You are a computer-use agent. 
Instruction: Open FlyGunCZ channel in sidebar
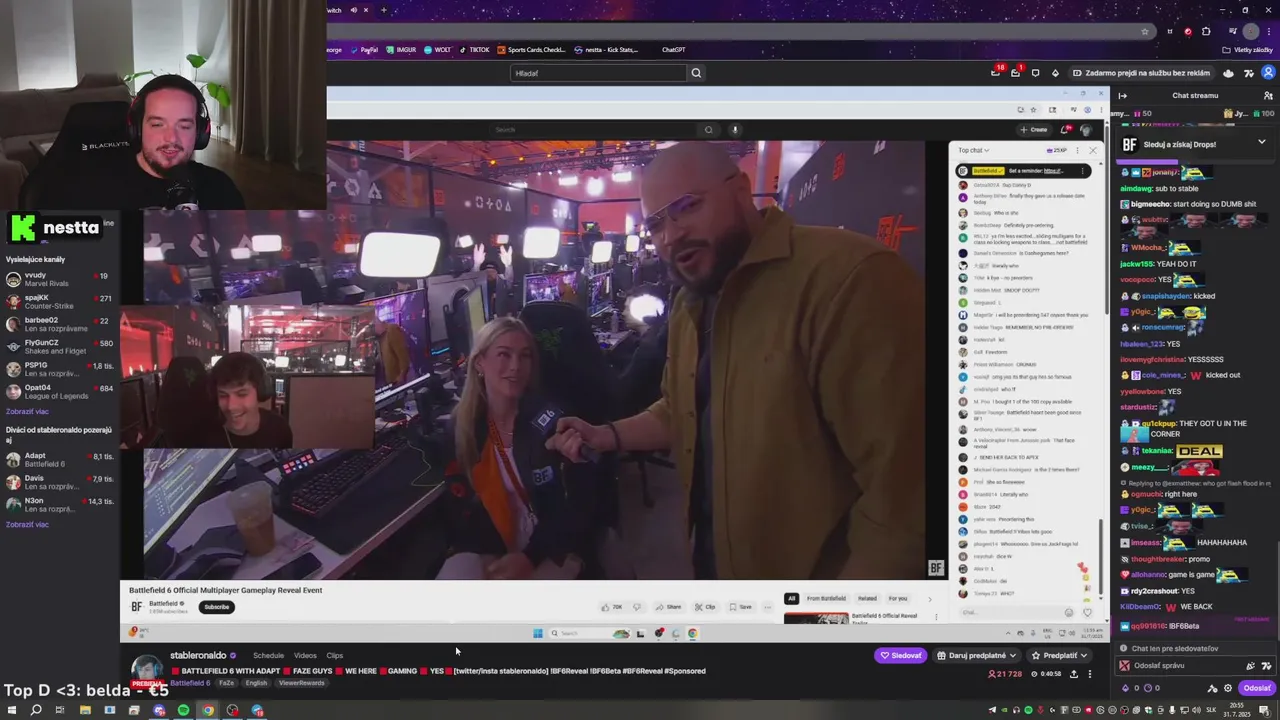click(60, 347)
